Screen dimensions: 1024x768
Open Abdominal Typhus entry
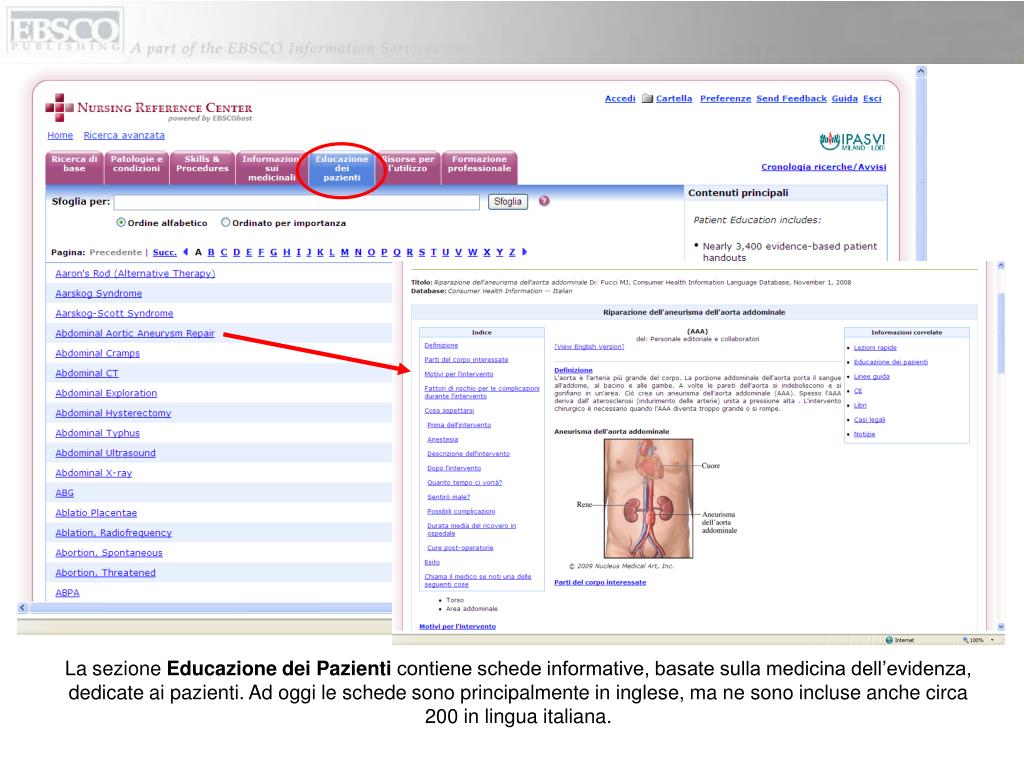97,433
